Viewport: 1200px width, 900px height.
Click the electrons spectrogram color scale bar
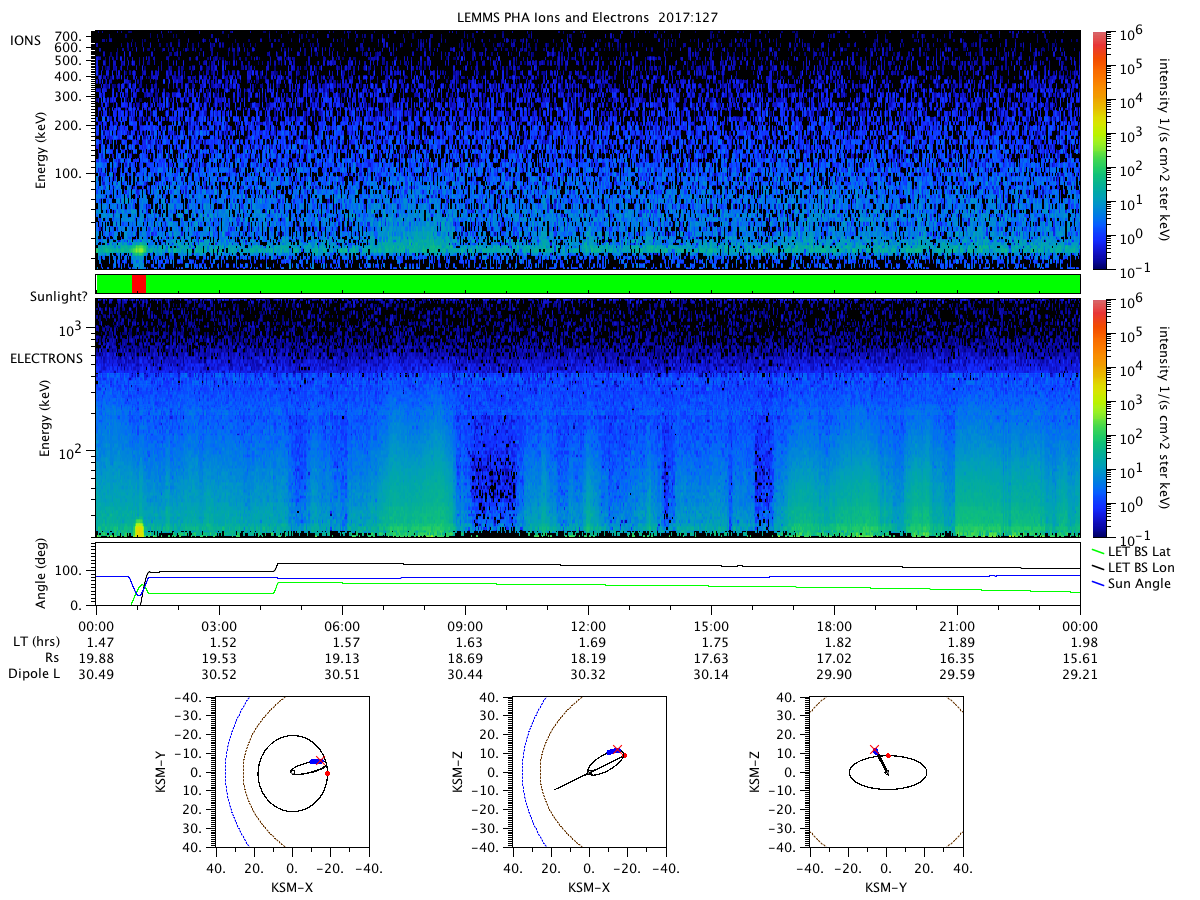pos(1101,417)
